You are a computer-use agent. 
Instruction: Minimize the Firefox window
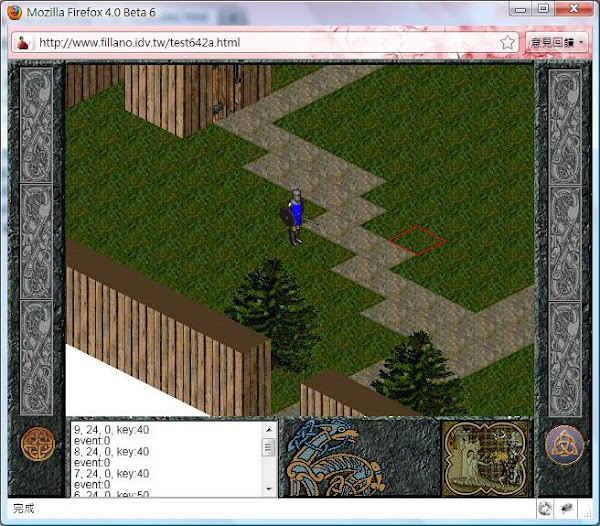[x=520, y=9]
